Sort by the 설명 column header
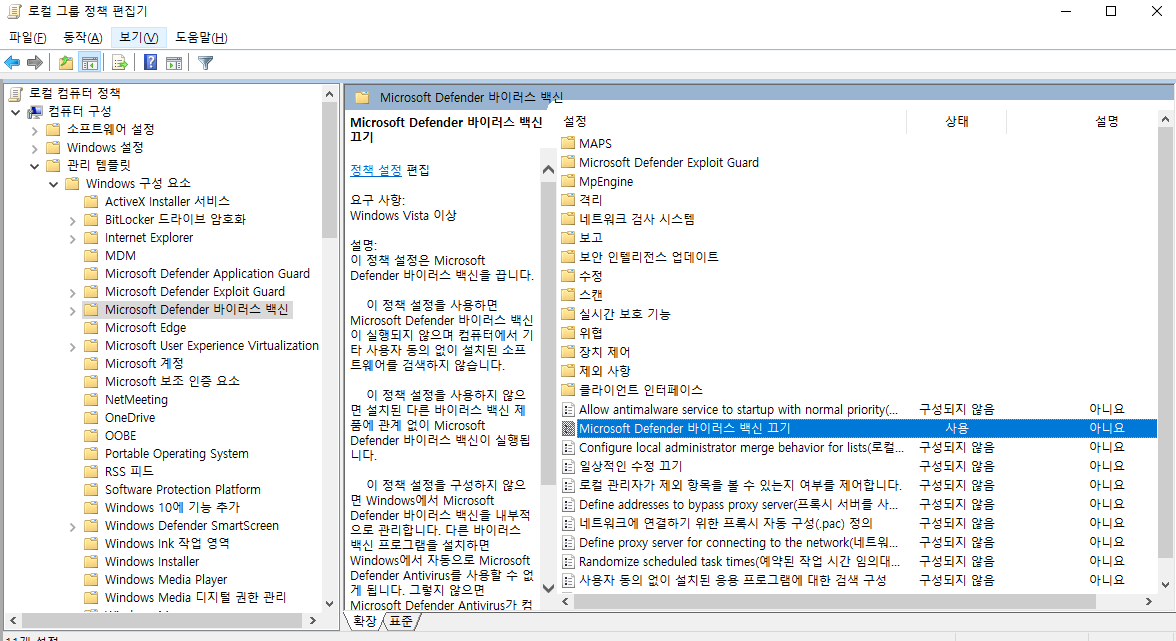Image resolution: width=1176 pixels, height=641 pixels. tap(1106, 121)
